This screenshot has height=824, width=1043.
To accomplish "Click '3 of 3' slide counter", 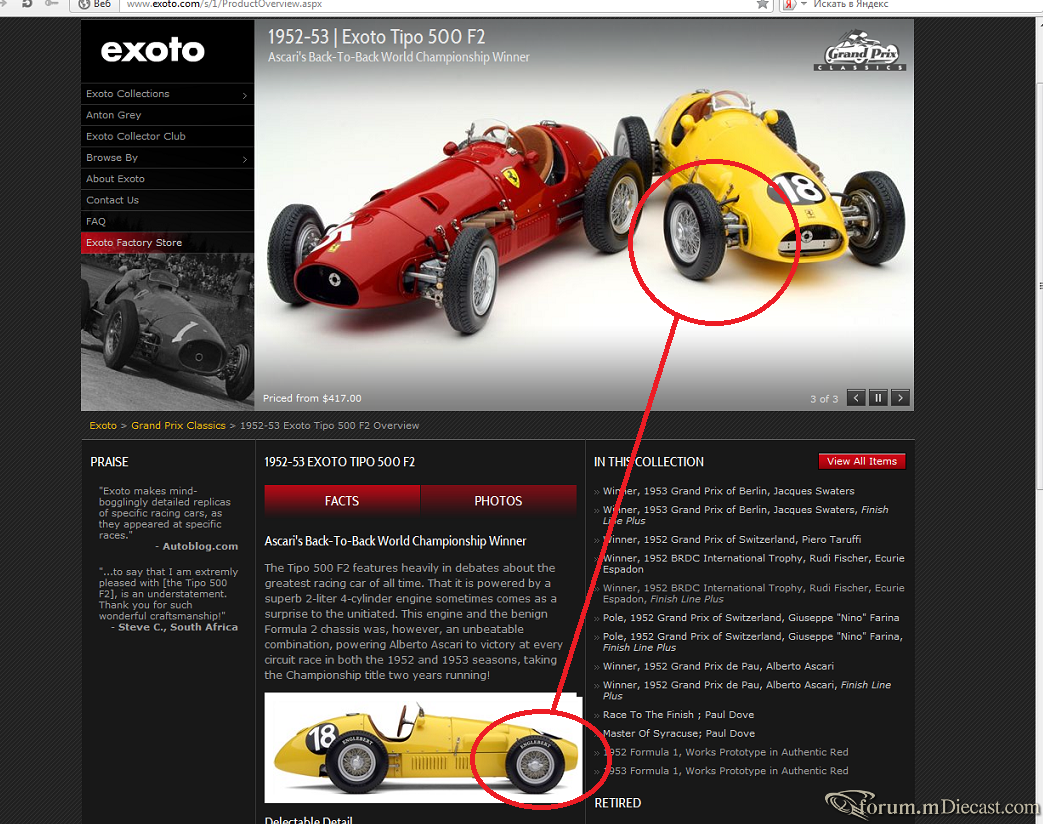I will 823,399.
